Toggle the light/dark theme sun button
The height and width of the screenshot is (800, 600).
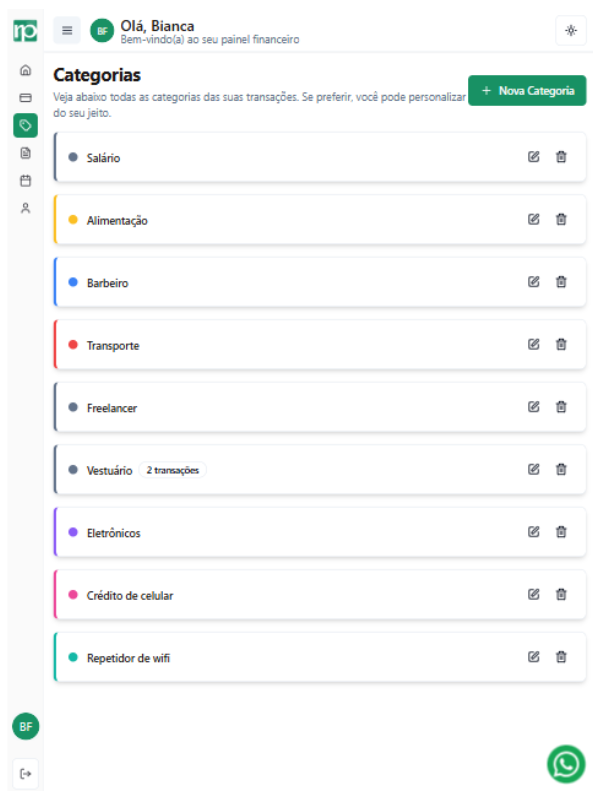tap(571, 30)
